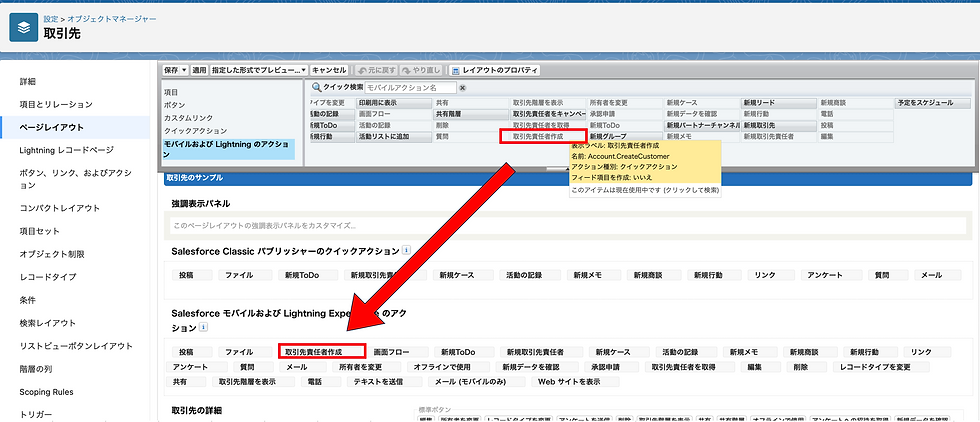Click 活動リストに追加 in the palette
The height and width of the screenshot is (422, 980).
click(394, 137)
